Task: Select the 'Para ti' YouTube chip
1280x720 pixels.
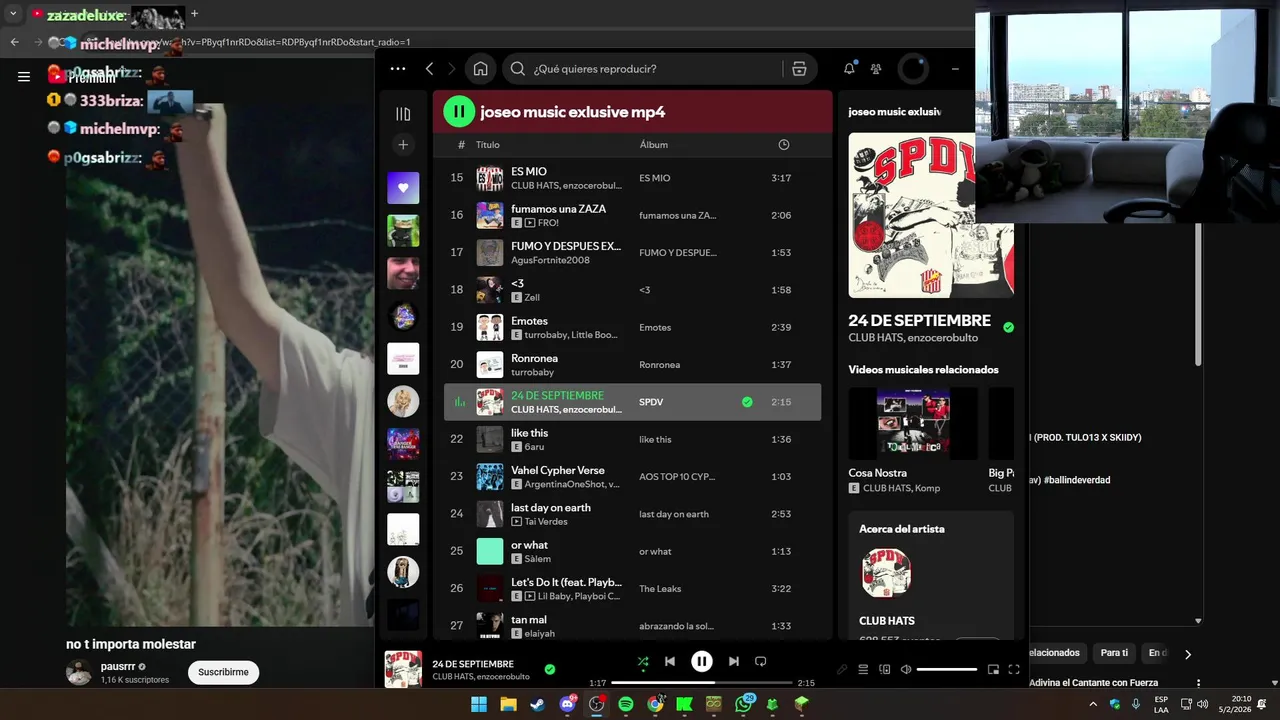Action: (x=1114, y=653)
